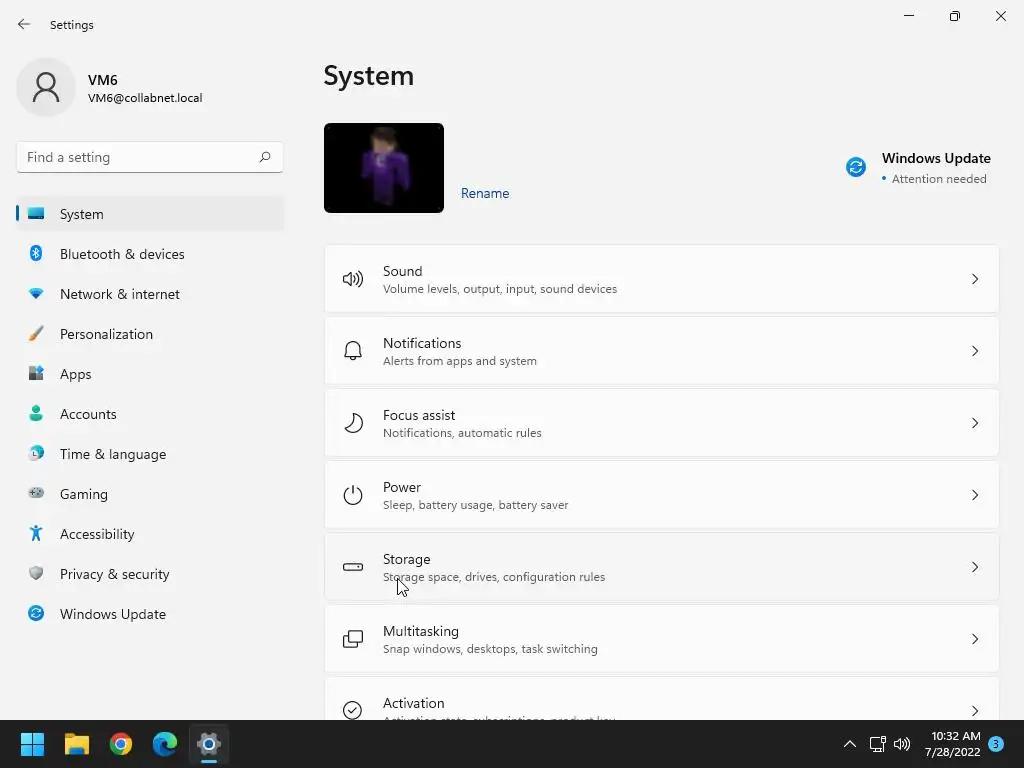Expand the Notifications settings chevron
Image resolution: width=1024 pixels, height=768 pixels.
pyautogui.click(x=974, y=351)
